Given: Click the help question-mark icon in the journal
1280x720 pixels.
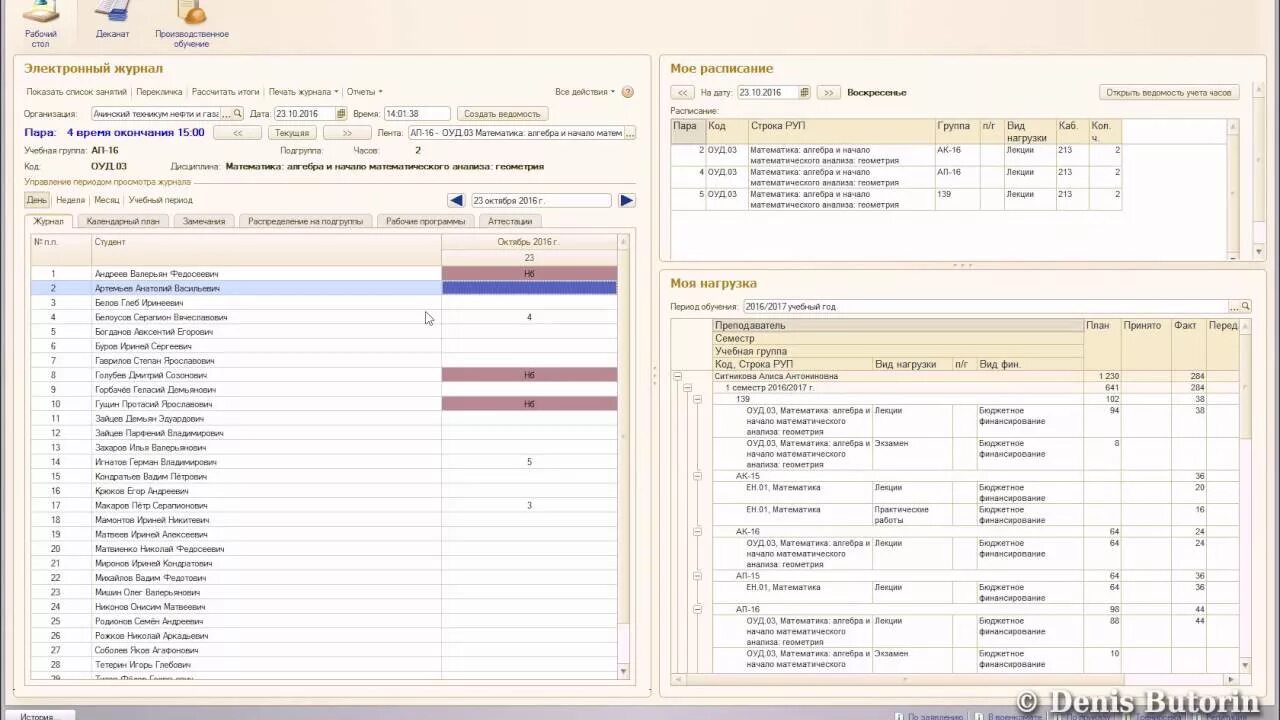Looking at the screenshot, I should coord(627,92).
